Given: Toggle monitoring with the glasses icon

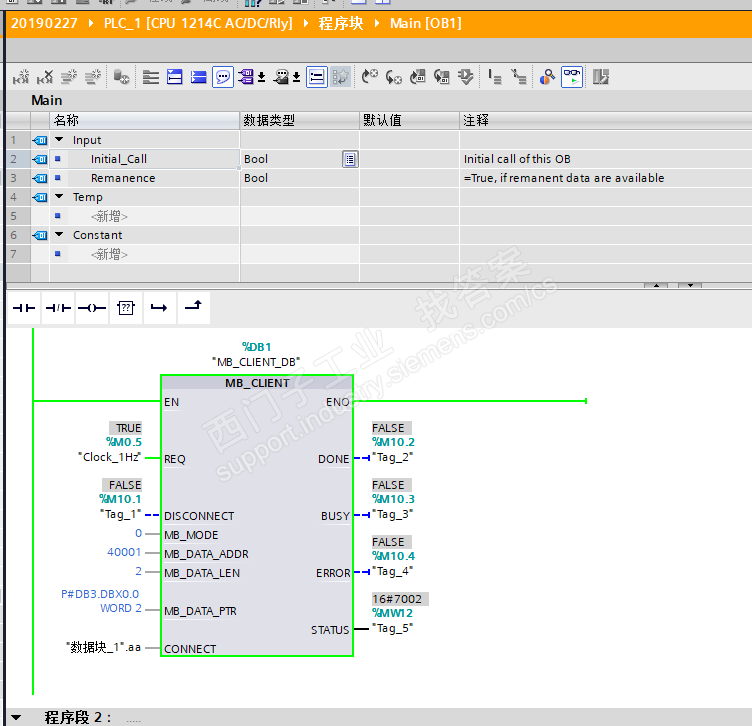Looking at the screenshot, I should (571, 76).
